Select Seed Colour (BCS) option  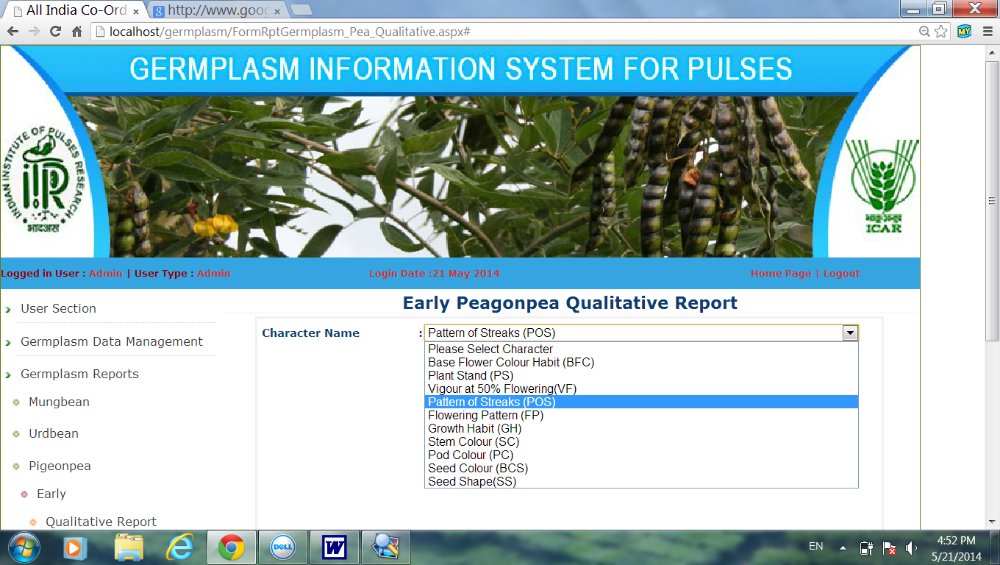(641, 468)
